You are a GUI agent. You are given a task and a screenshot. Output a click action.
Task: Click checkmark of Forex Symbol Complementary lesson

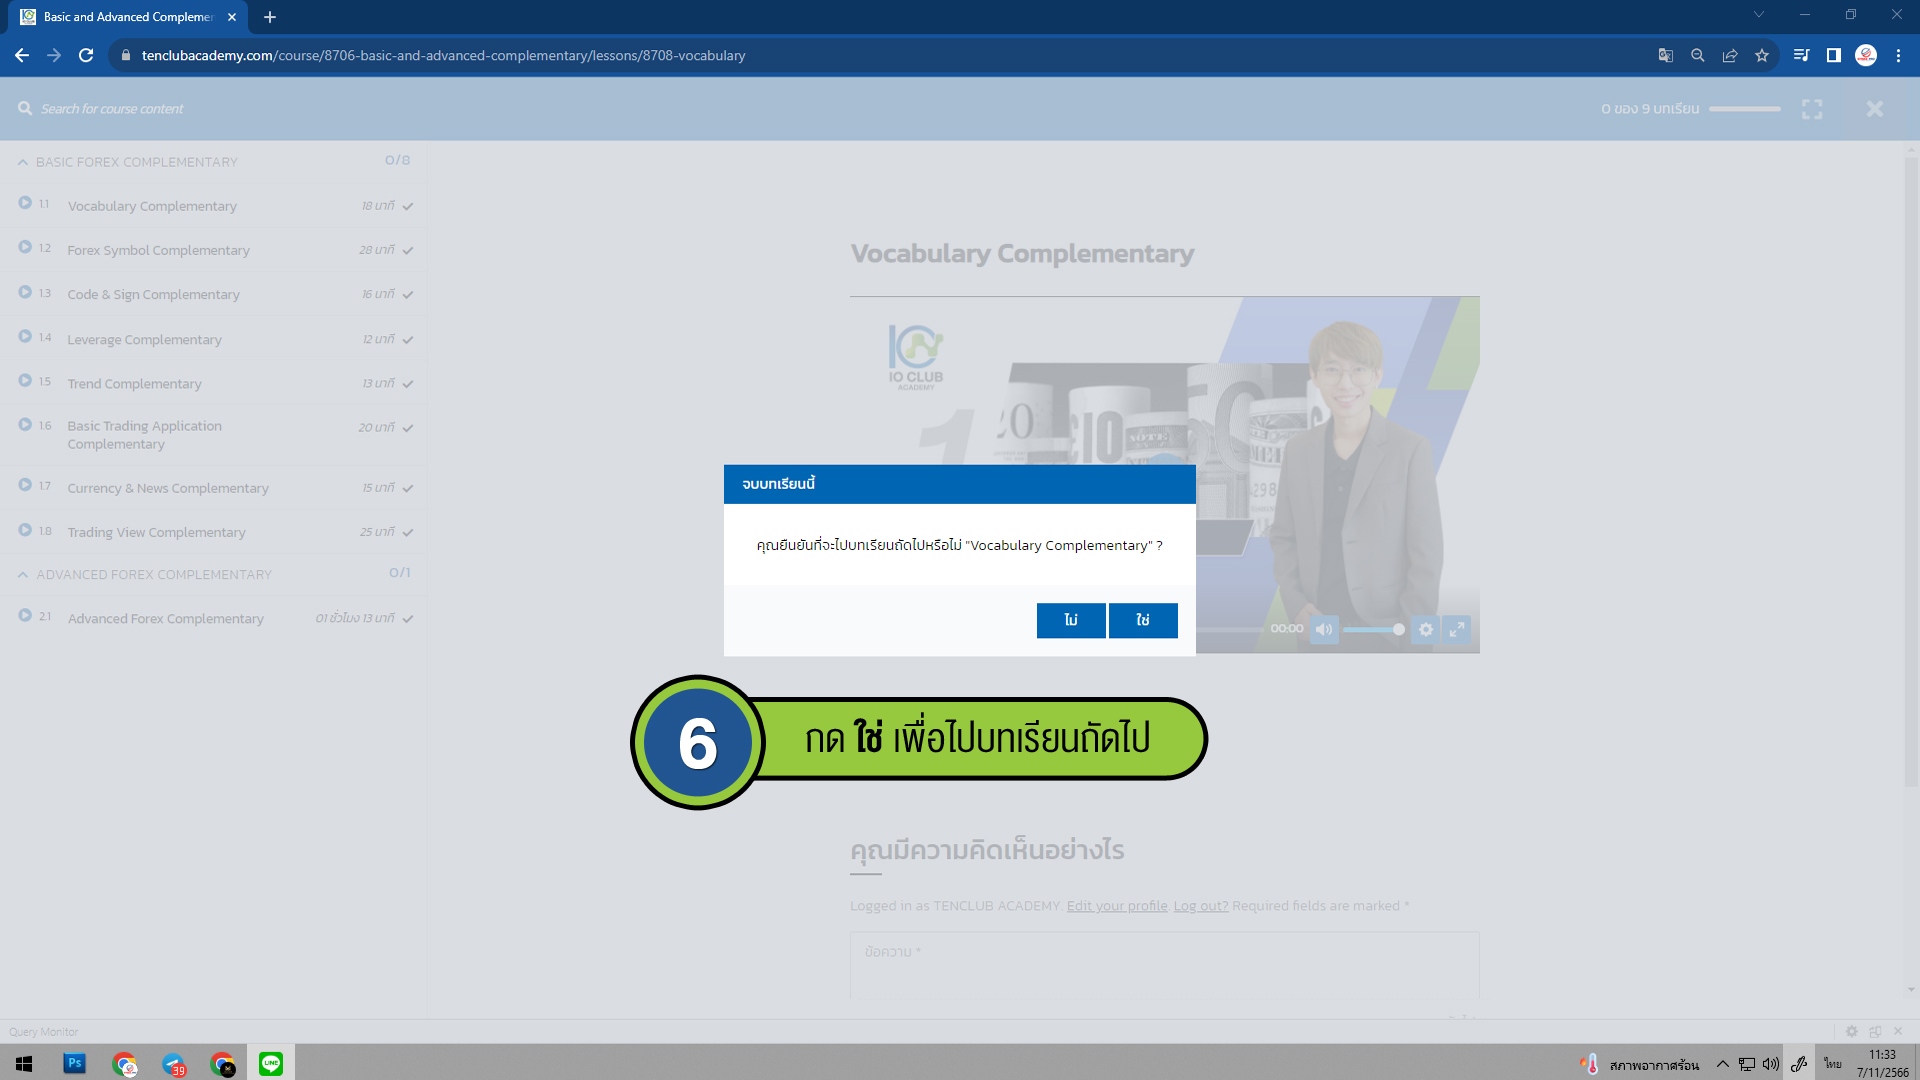point(408,250)
